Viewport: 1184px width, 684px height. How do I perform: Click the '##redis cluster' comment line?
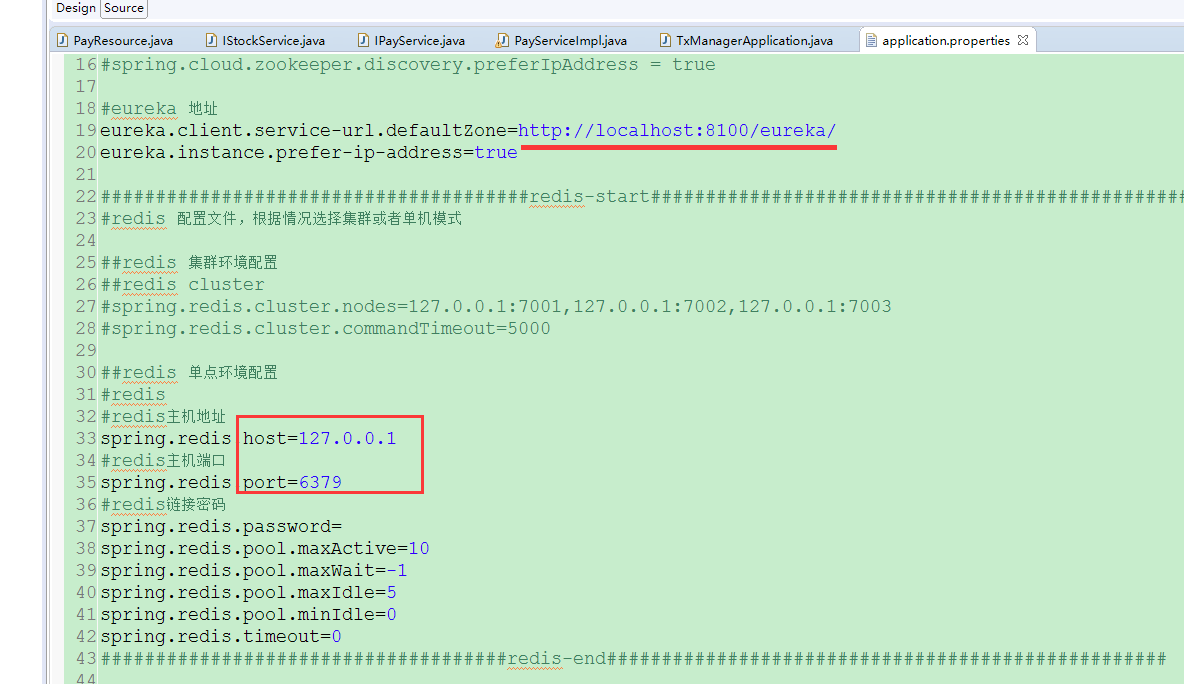[183, 285]
